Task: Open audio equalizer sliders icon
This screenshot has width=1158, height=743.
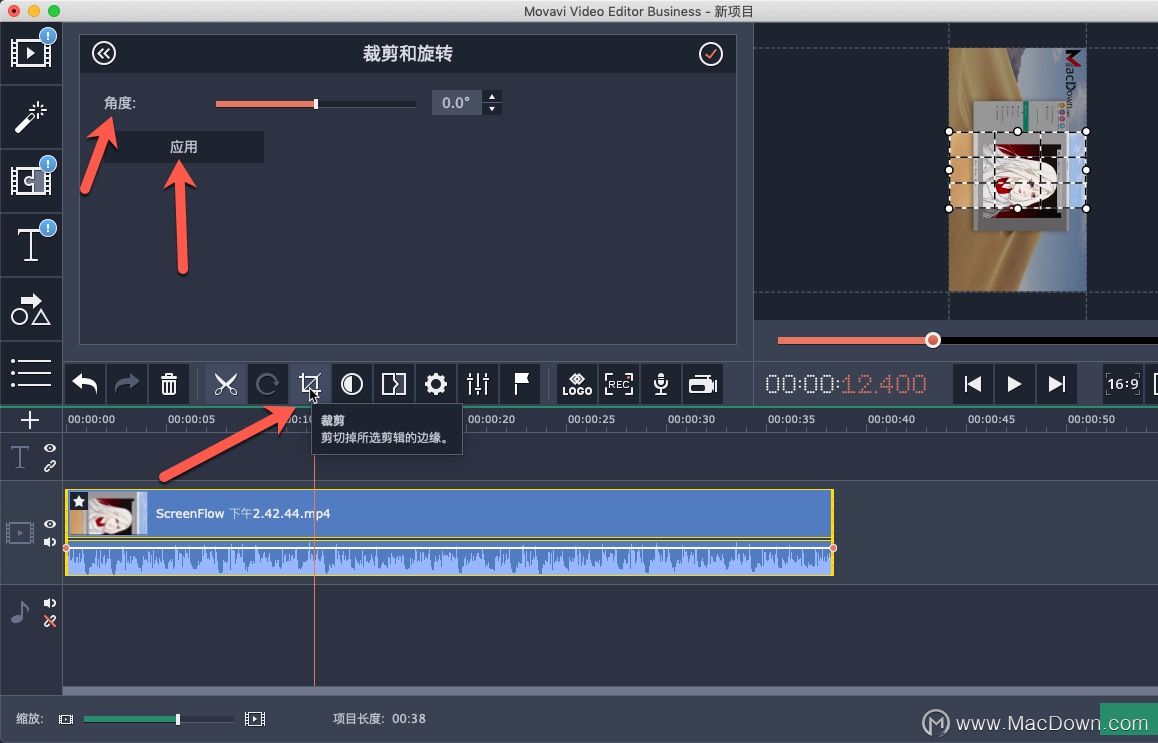Action: point(478,384)
